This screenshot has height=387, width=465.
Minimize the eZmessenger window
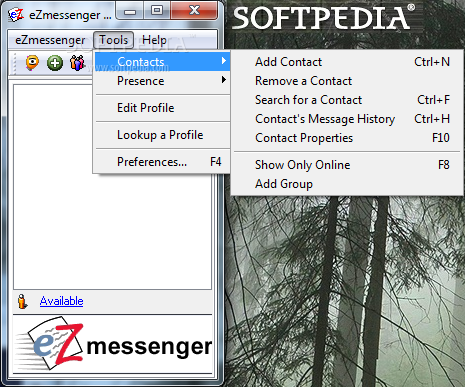tap(130, 11)
